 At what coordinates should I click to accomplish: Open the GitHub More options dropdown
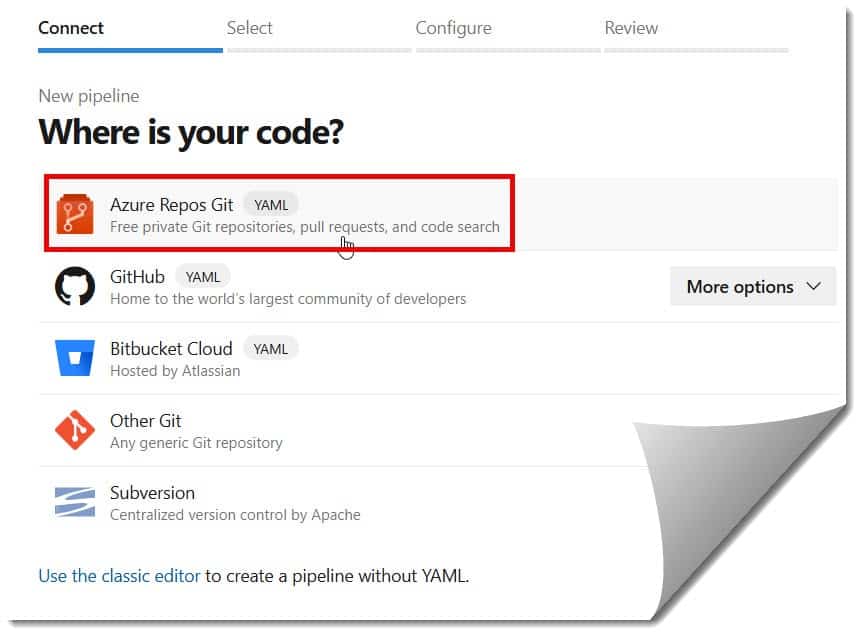(752, 286)
